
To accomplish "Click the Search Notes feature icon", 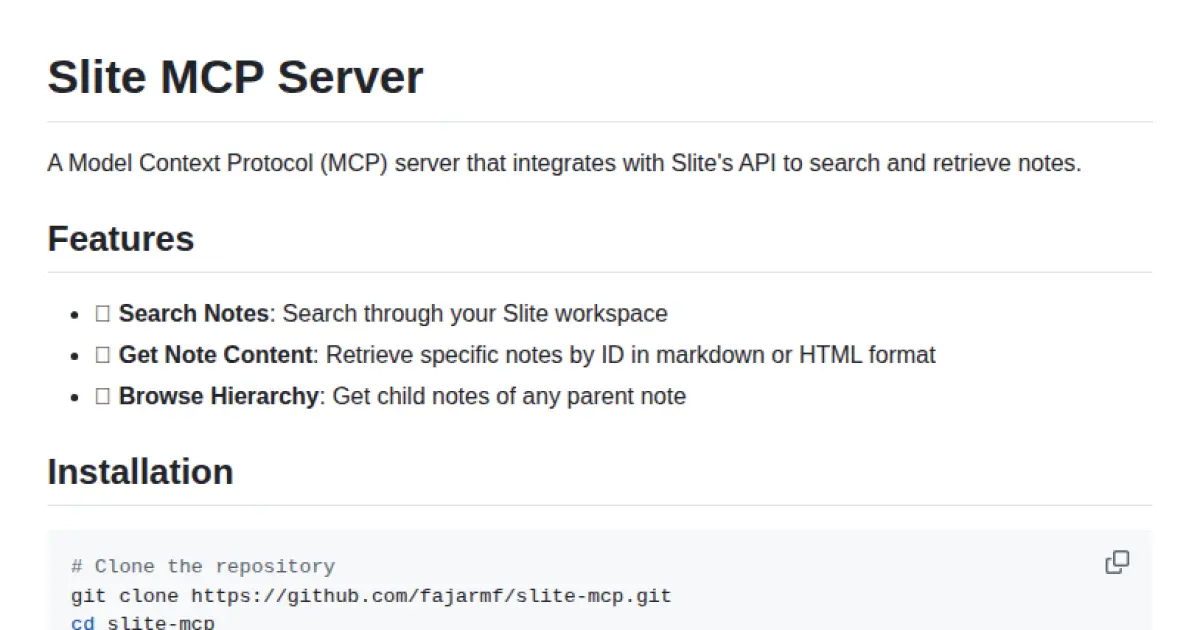I will 101,313.
